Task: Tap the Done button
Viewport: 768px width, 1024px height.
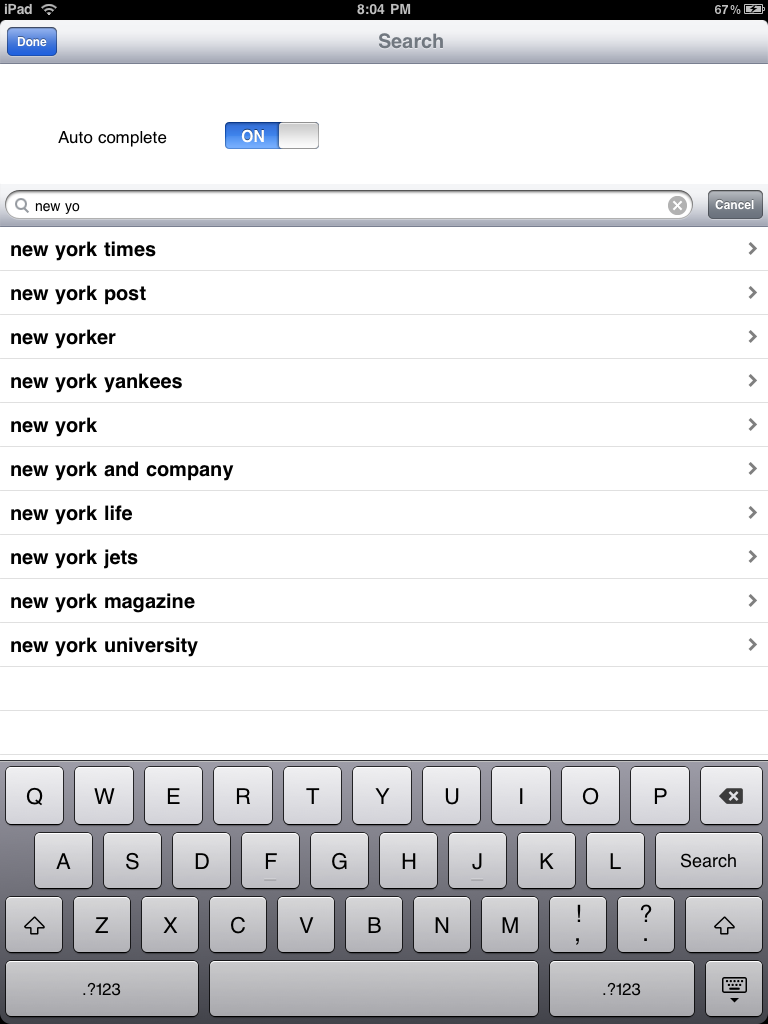Action: pyautogui.click(x=31, y=41)
